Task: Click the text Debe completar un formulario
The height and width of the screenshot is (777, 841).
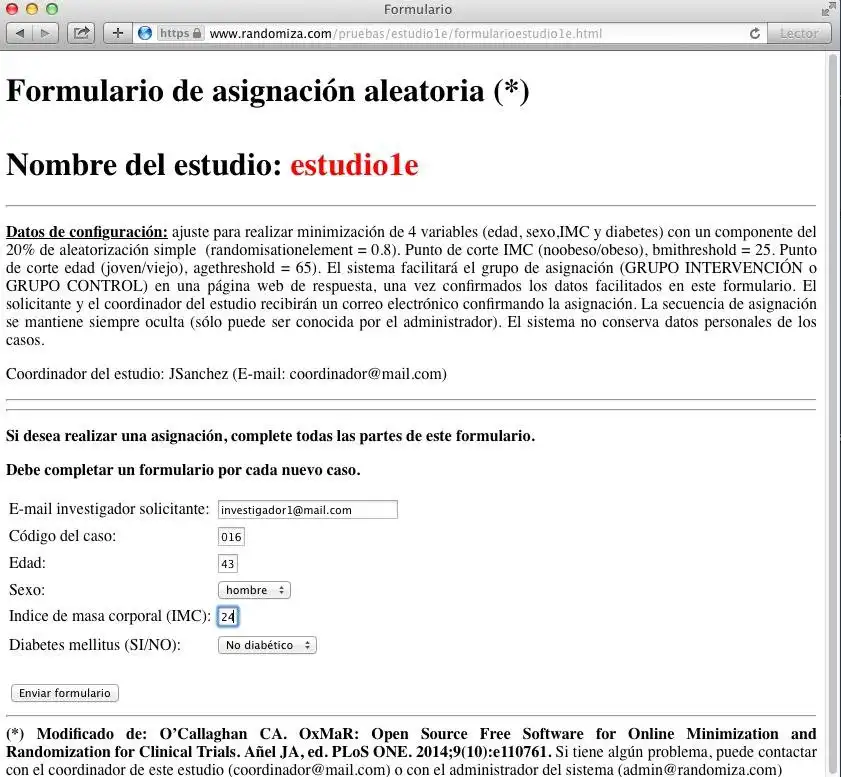Action: pyautogui.click(x=183, y=470)
